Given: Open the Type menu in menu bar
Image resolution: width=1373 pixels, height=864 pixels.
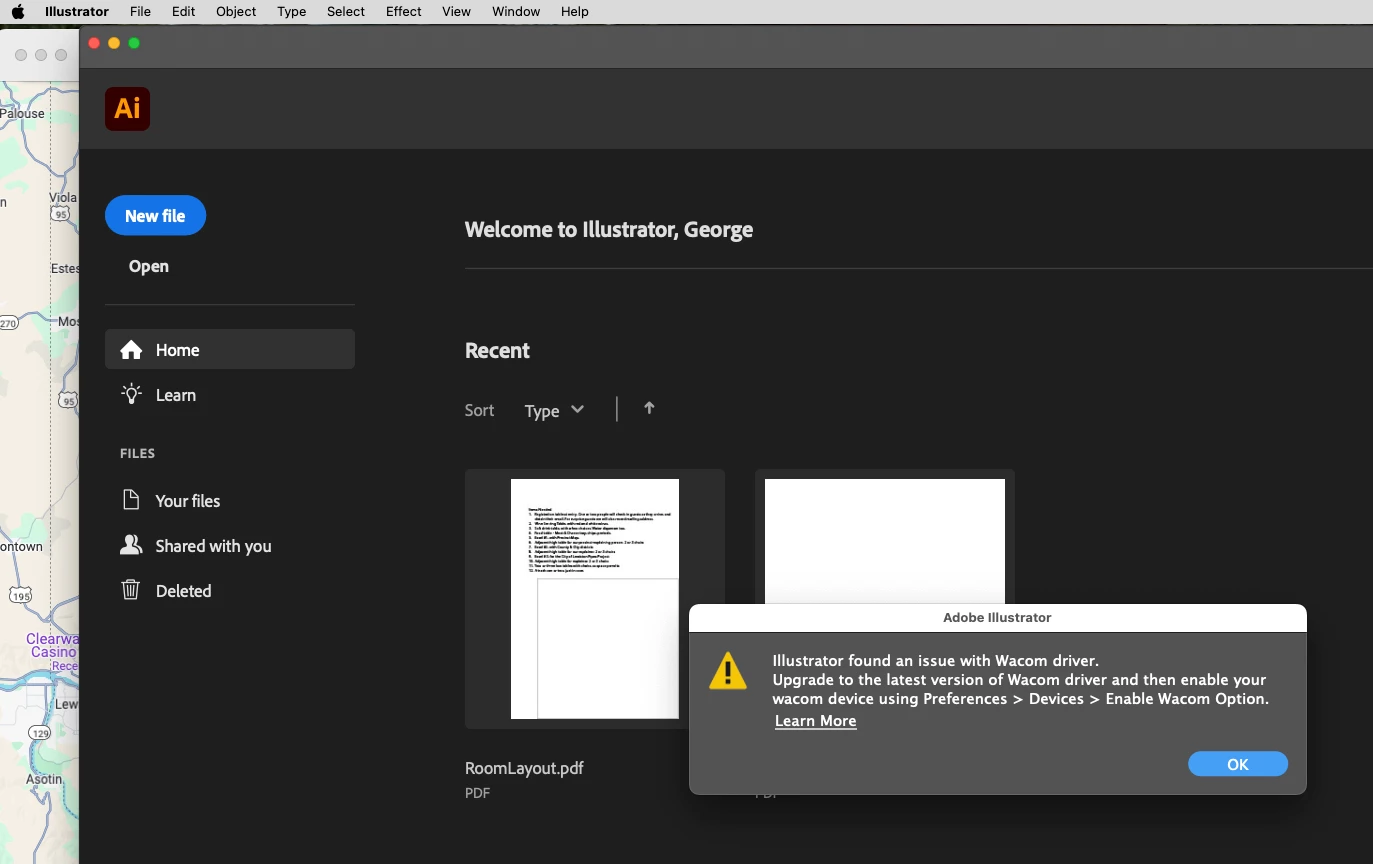Looking at the screenshot, I should click(x=292, y=12).
